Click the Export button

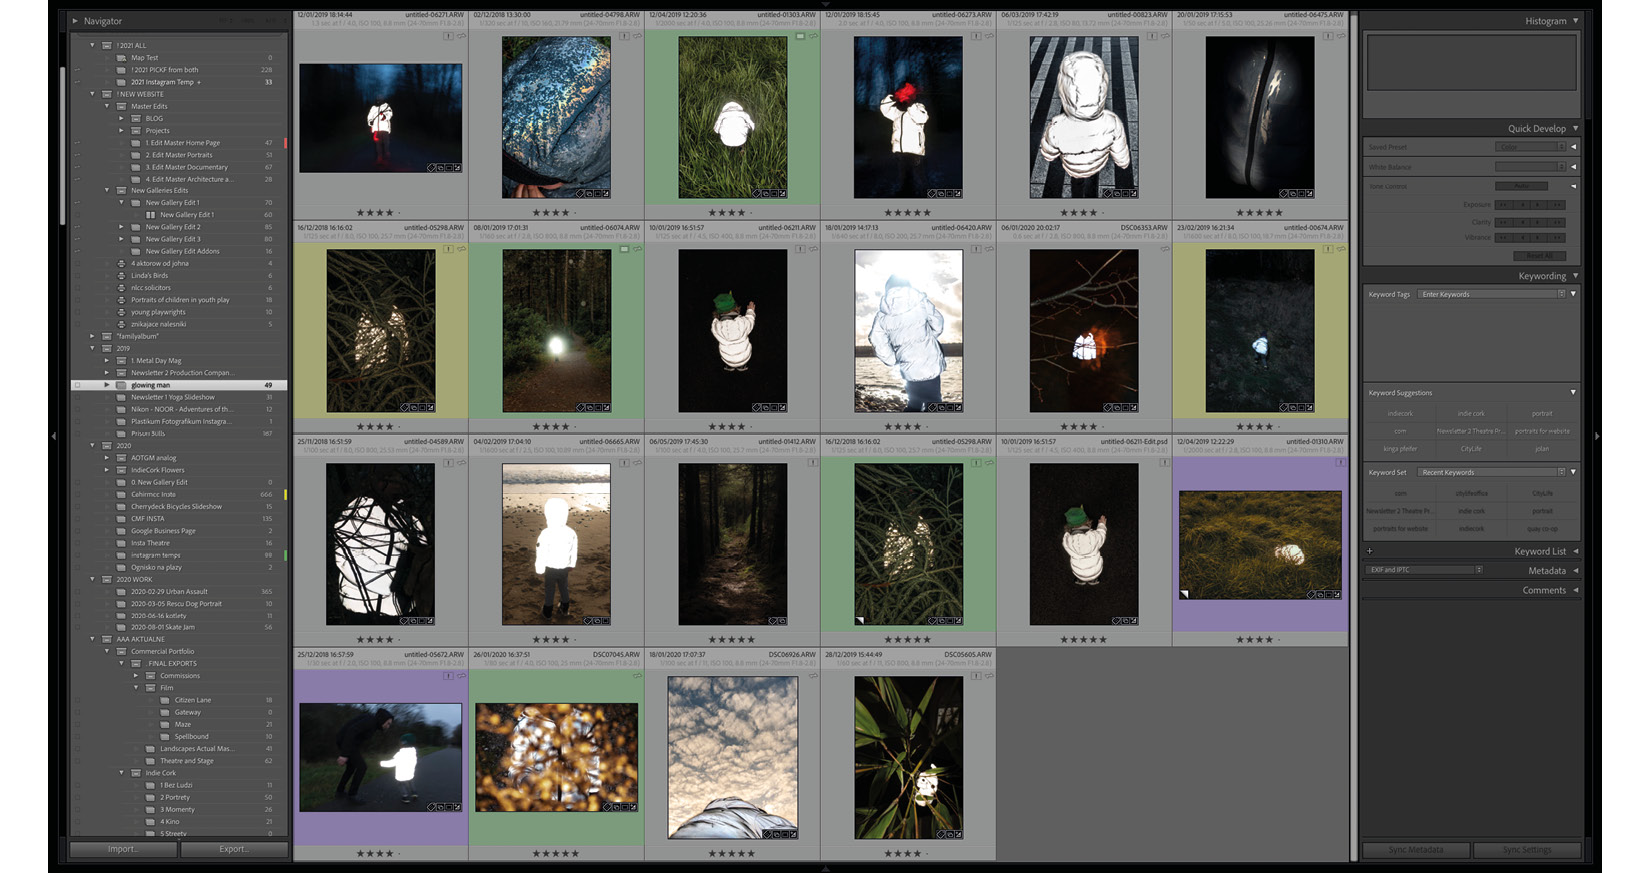pos(234,849)
